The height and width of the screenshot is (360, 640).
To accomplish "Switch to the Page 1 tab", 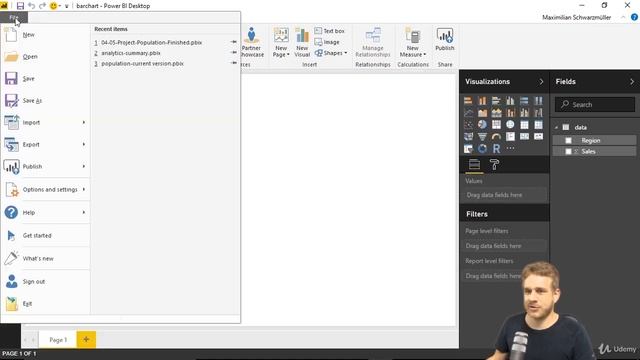I will [x=58, y=340].
